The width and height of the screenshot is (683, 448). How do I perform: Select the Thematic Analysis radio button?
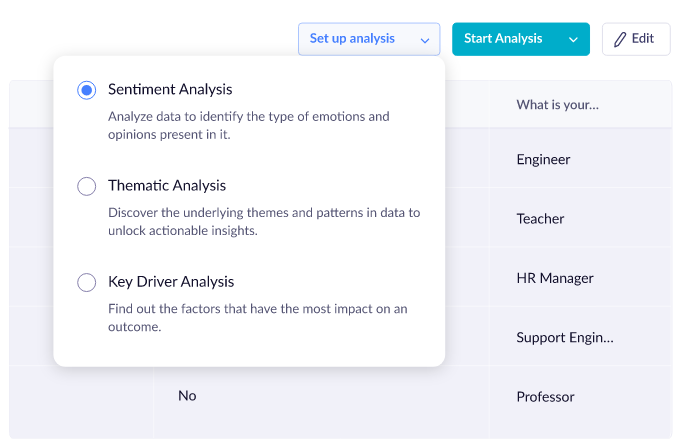(87, 186)
